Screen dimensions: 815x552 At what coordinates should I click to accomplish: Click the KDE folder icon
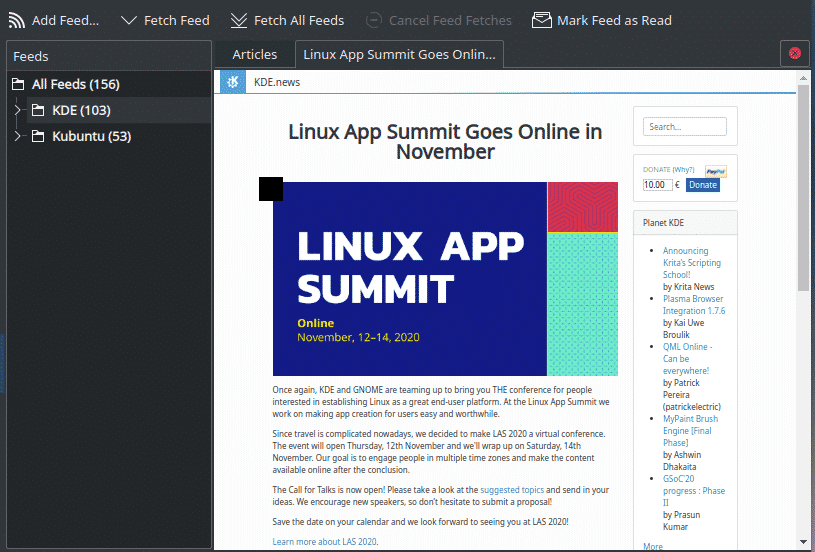(x=38, y=110)
